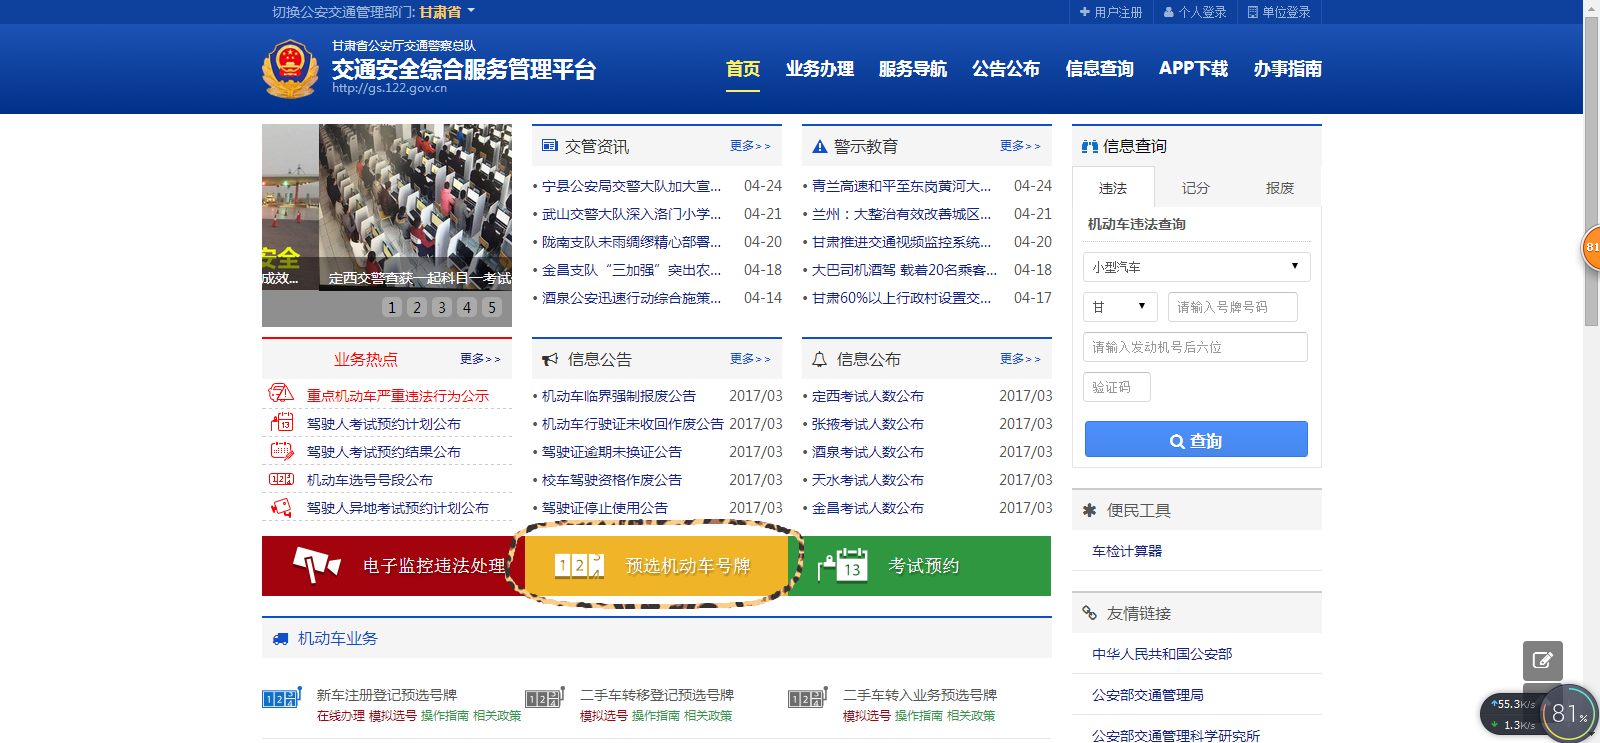Expand 交管资讯 更多 link
This screenshot has width=1600, height=743.
[750, 146]
